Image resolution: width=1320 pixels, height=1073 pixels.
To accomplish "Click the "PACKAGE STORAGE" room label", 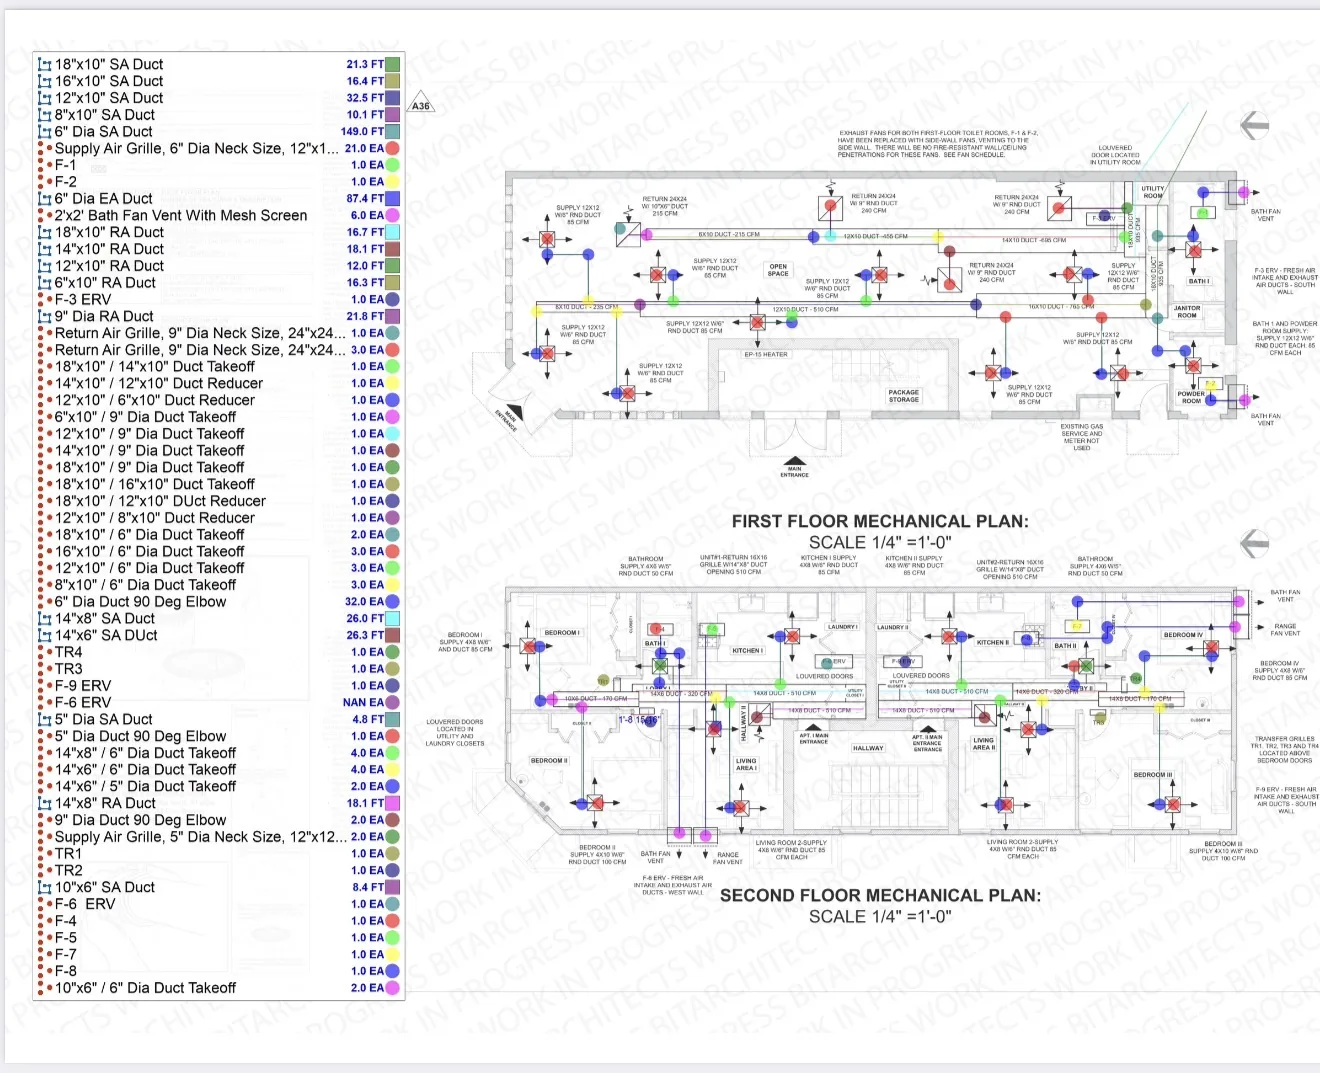I will pyautogui.click(x=903, y=396).
